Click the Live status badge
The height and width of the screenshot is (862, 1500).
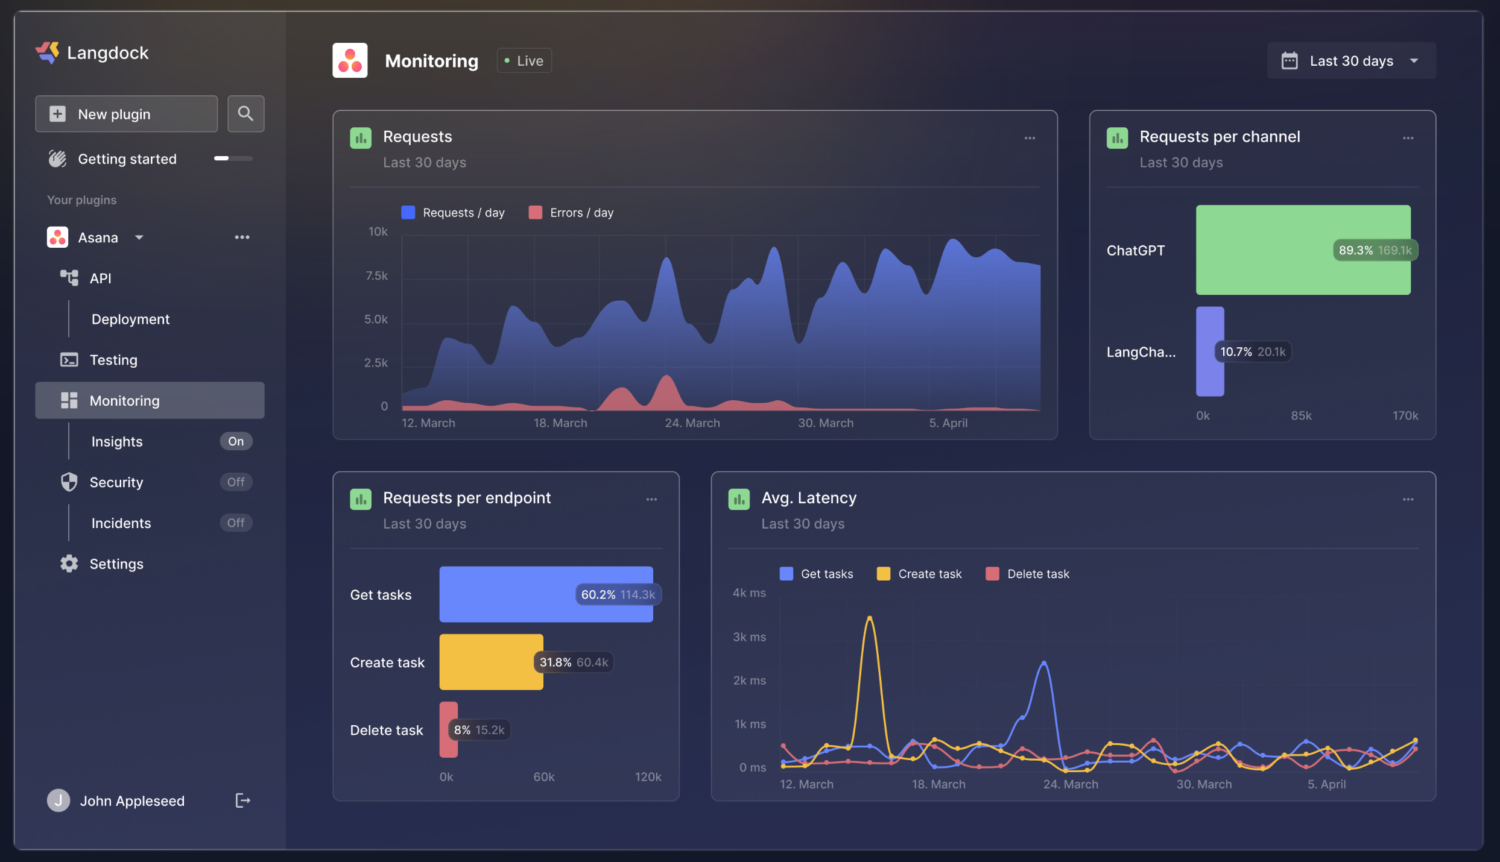[524, 61]
